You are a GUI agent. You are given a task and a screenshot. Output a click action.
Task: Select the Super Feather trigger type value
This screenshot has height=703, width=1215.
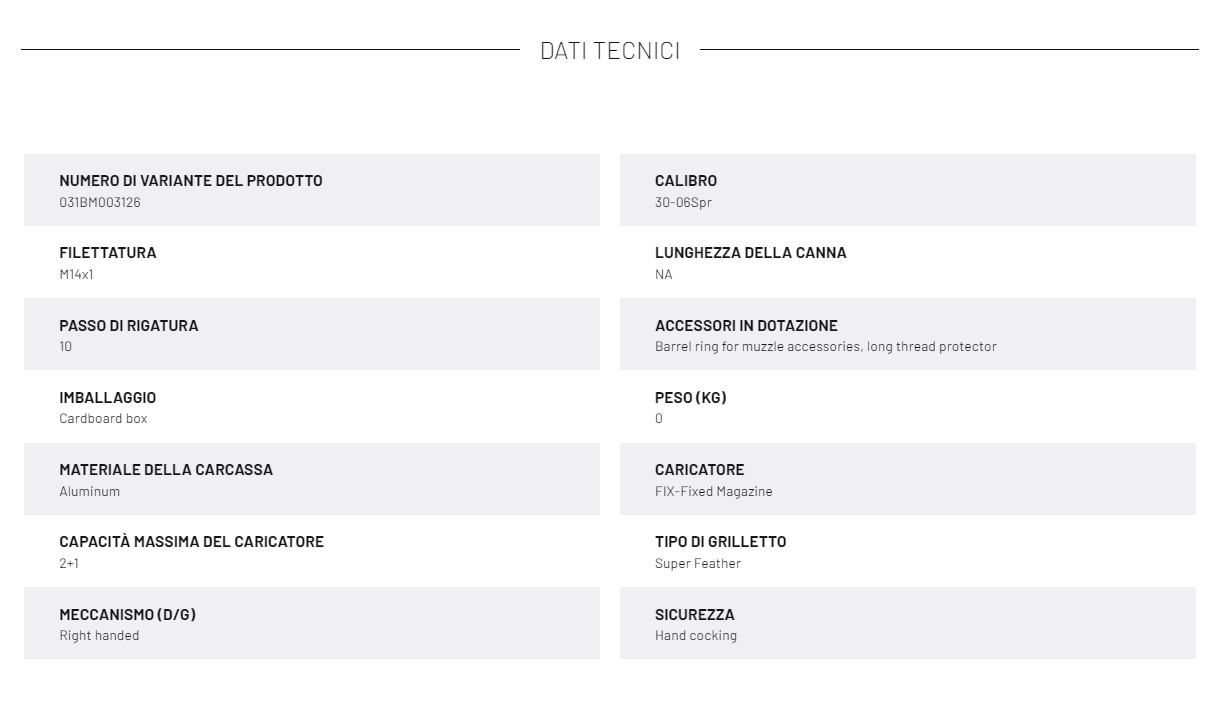pyautogui.click(x=698, y=563)
